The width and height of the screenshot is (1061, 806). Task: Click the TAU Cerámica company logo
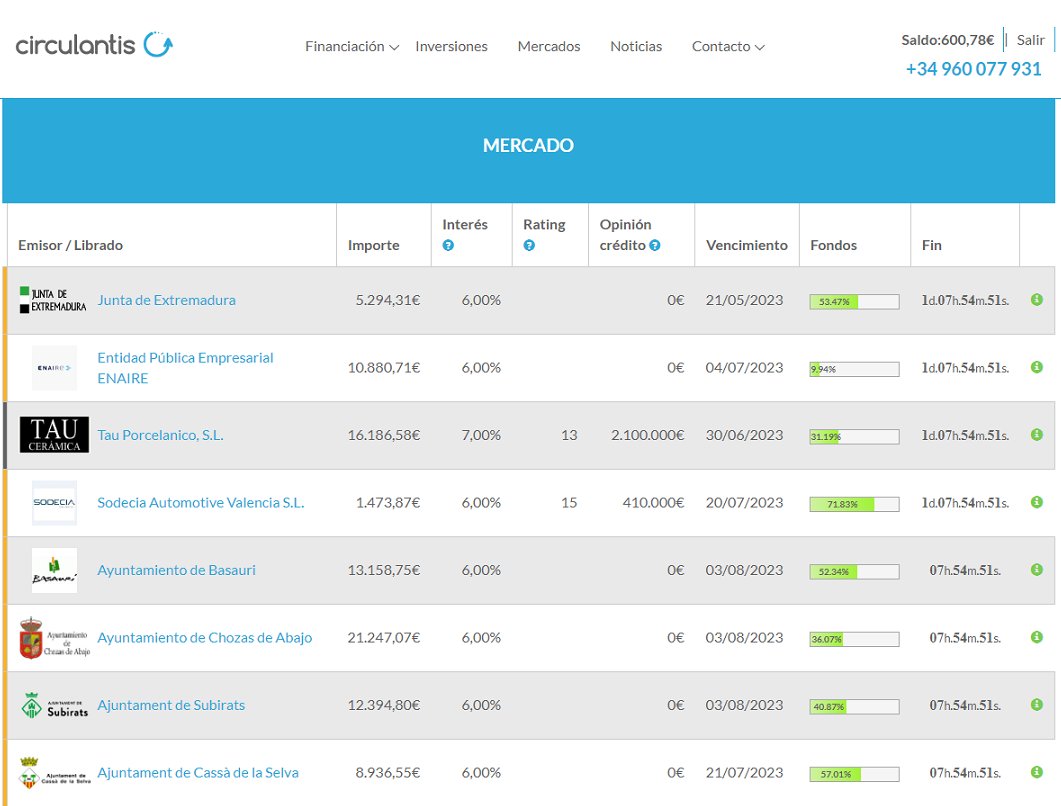tap(54, 434)
